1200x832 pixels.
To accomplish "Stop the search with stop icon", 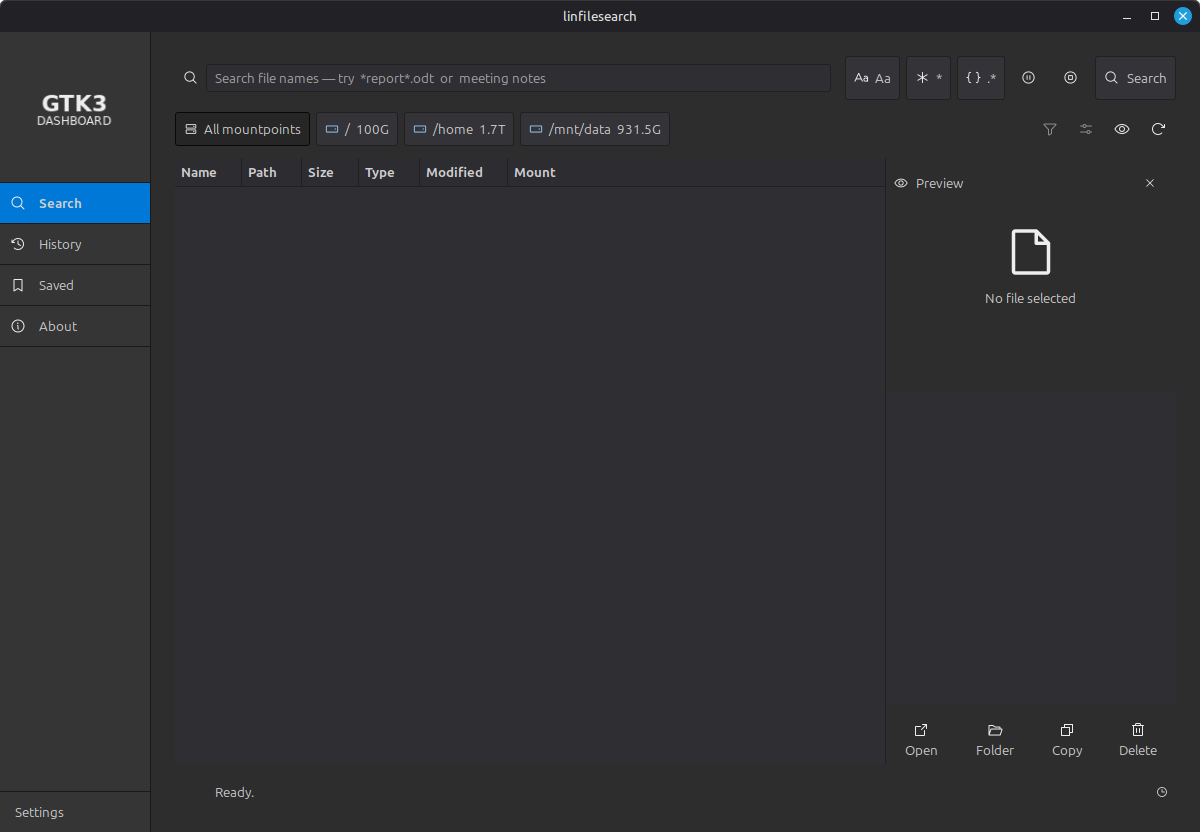I will (x=1070, y=78).
